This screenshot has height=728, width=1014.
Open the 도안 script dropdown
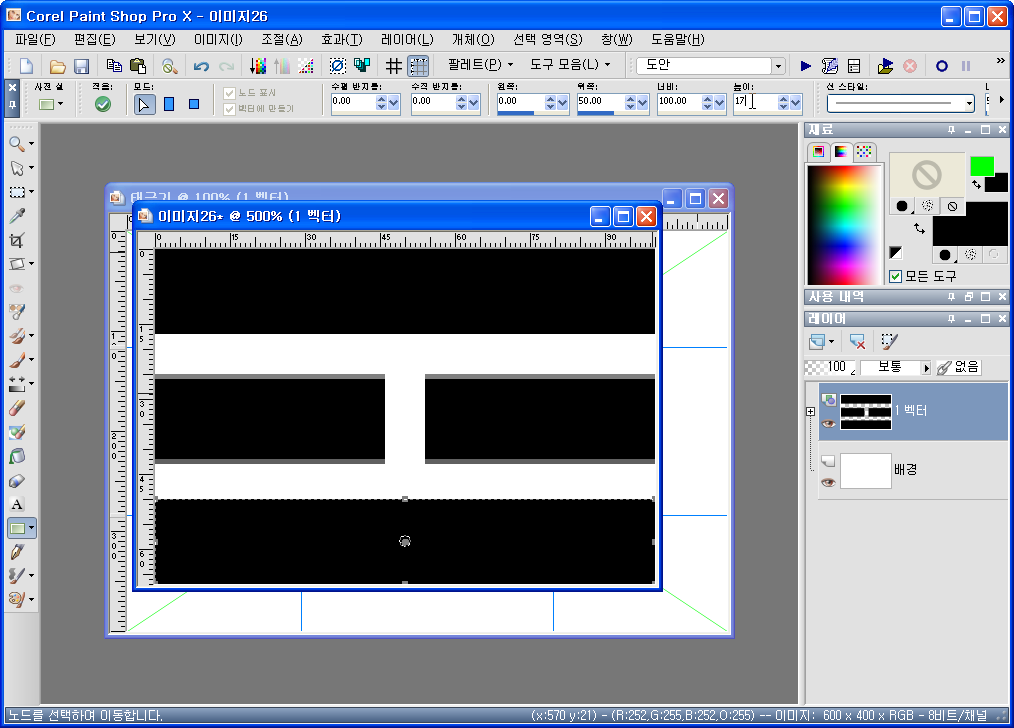[778, 65]
